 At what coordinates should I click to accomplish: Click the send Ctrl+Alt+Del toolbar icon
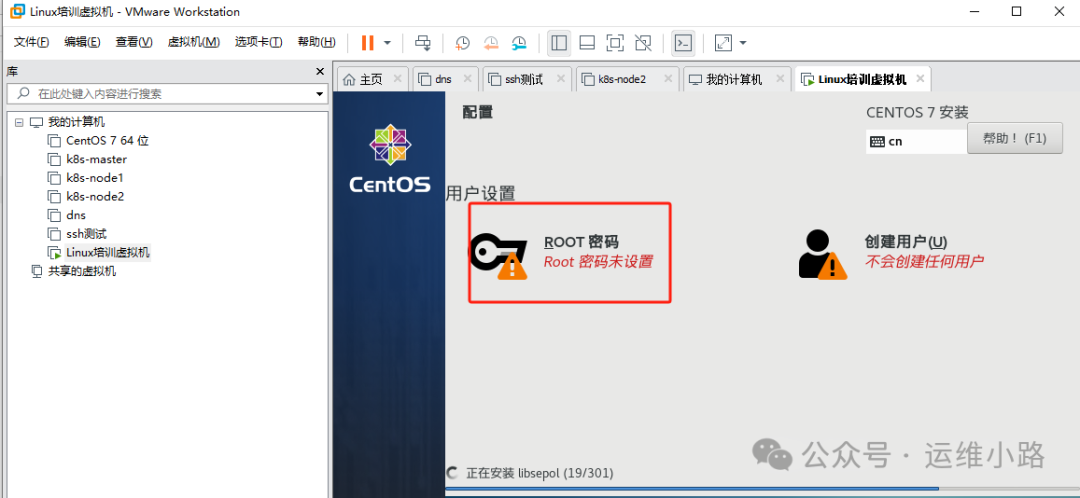[x=422, y=43]
